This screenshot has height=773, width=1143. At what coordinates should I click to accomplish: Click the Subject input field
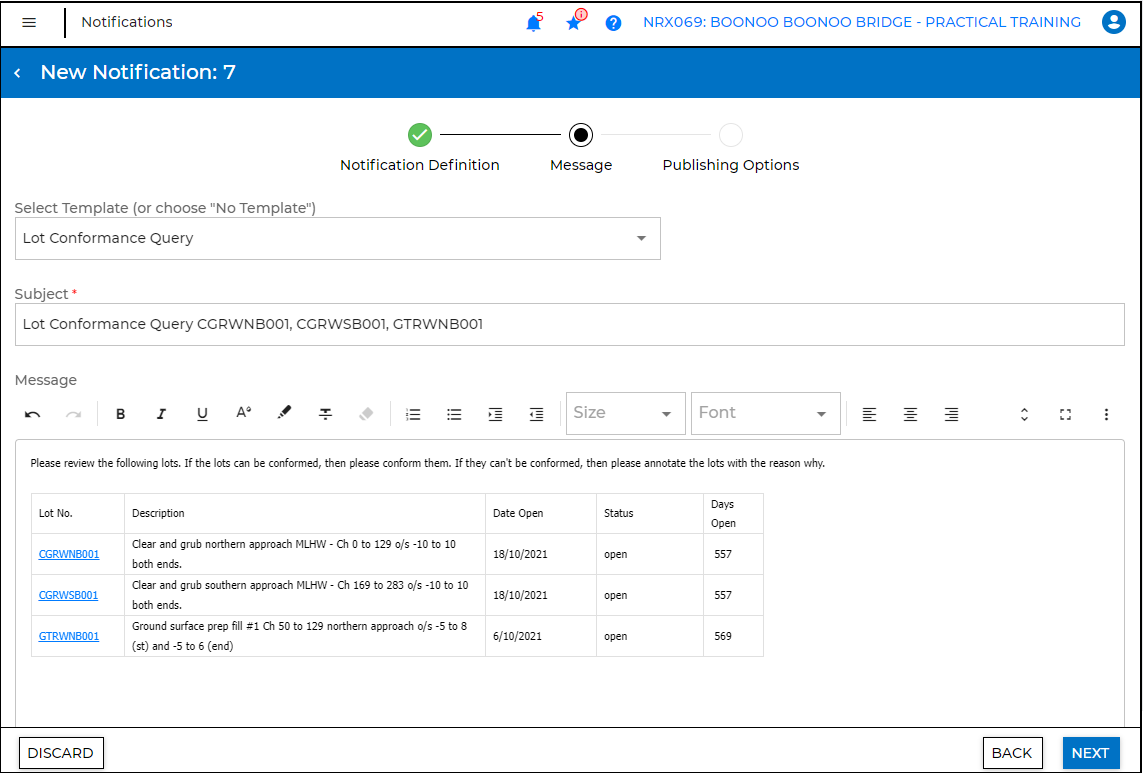pos(569,325)
